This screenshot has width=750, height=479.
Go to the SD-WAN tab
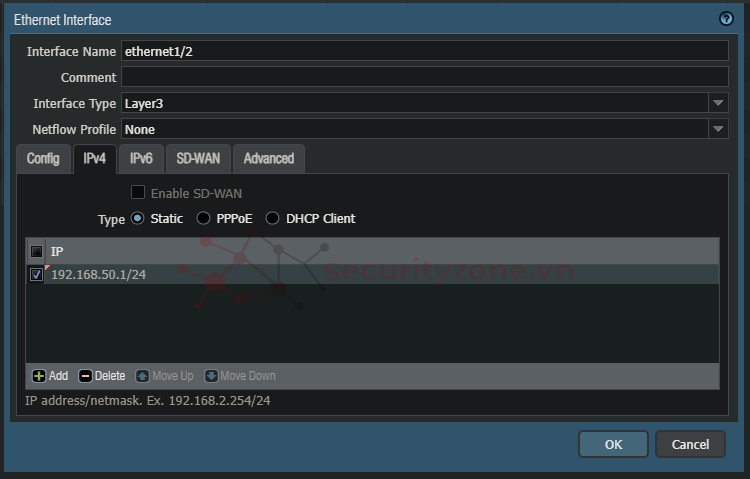pyautogui.click(x=198, y=159)
